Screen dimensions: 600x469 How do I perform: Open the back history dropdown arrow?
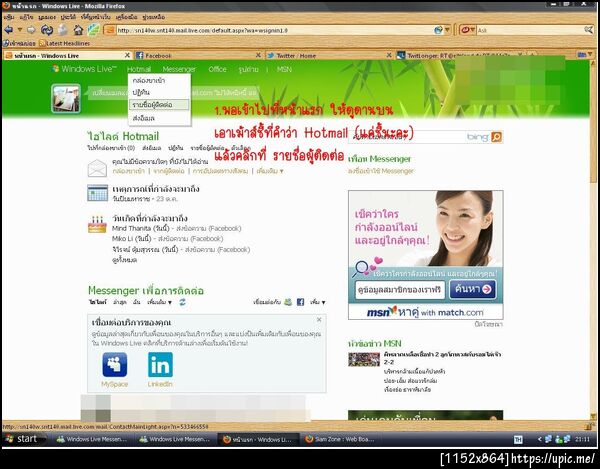click(x=20, y=30)
